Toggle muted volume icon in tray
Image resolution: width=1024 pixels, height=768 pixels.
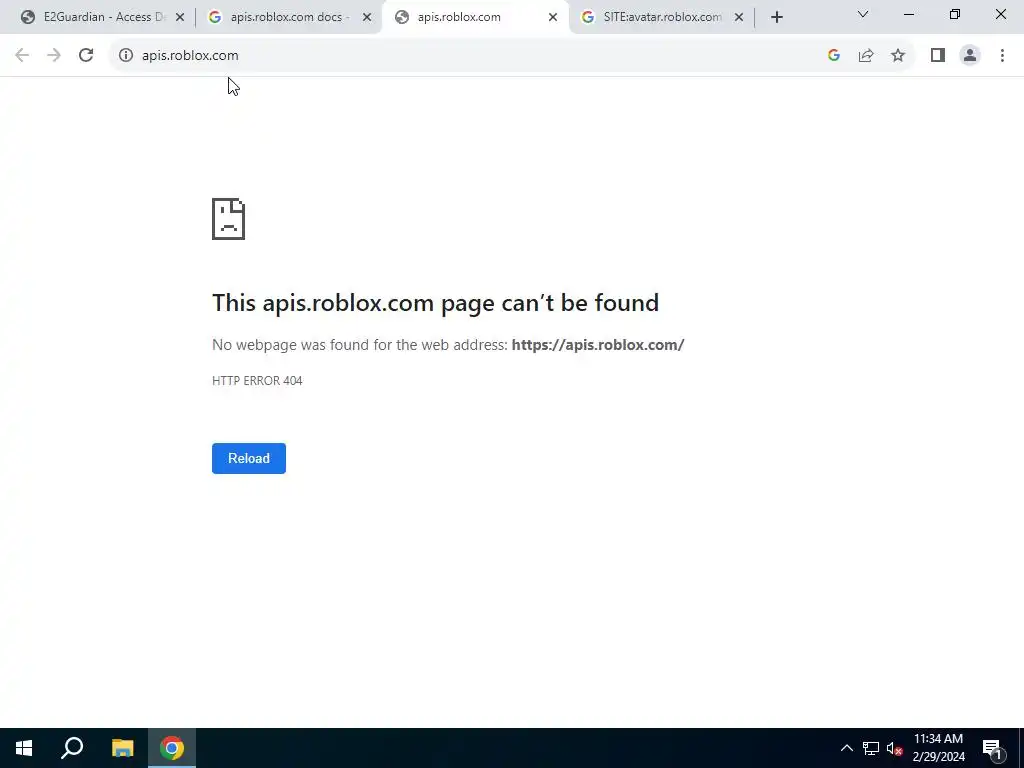894,748
